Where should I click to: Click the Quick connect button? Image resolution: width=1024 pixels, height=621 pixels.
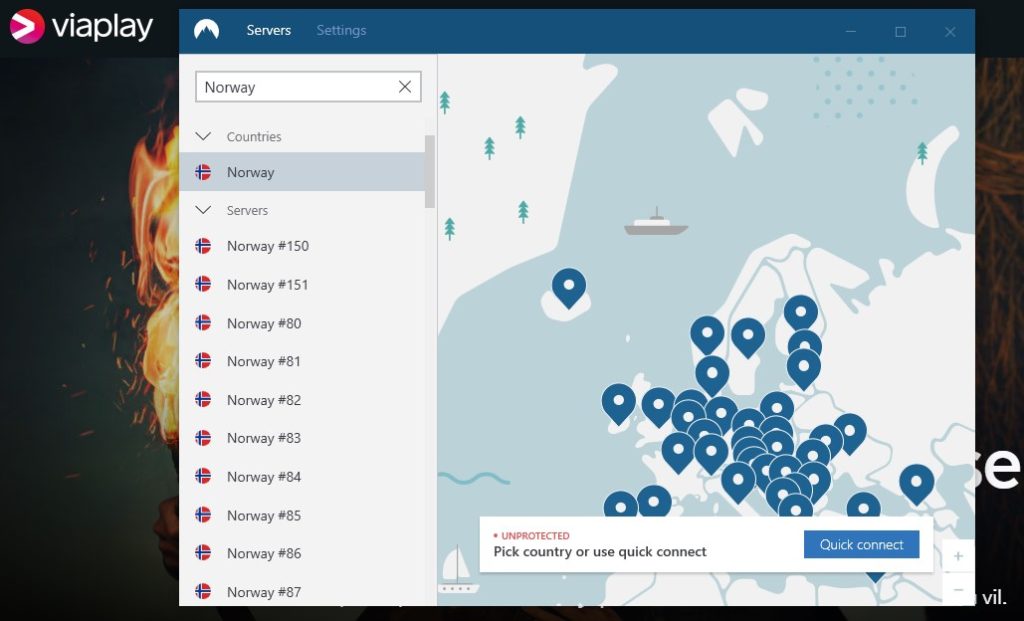(x=861, y=545)
